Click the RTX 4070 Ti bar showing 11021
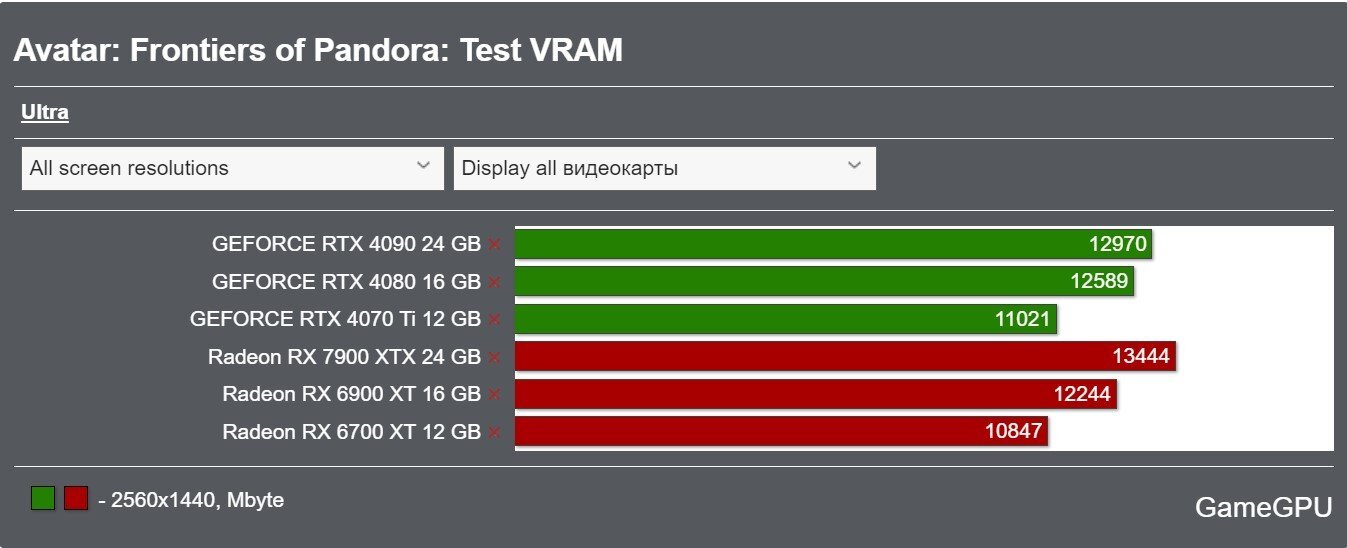 (x=785, y=319)
